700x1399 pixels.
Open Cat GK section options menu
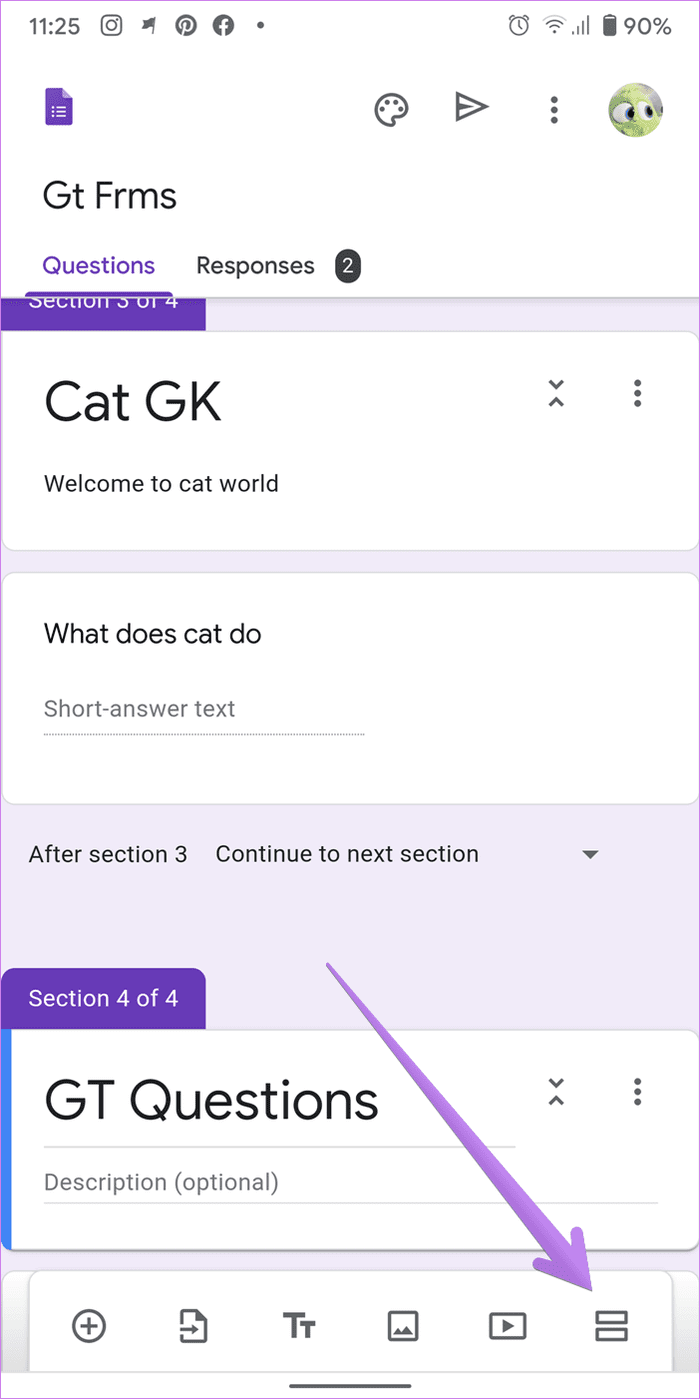(x=637, y=393)
